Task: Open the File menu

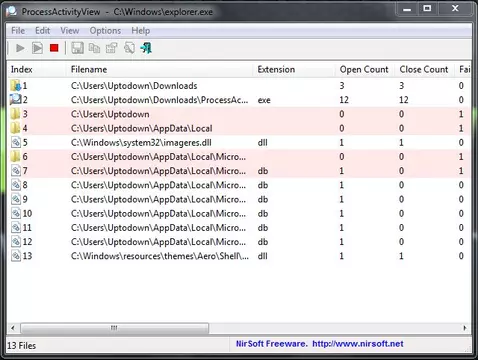Action: 18,31
